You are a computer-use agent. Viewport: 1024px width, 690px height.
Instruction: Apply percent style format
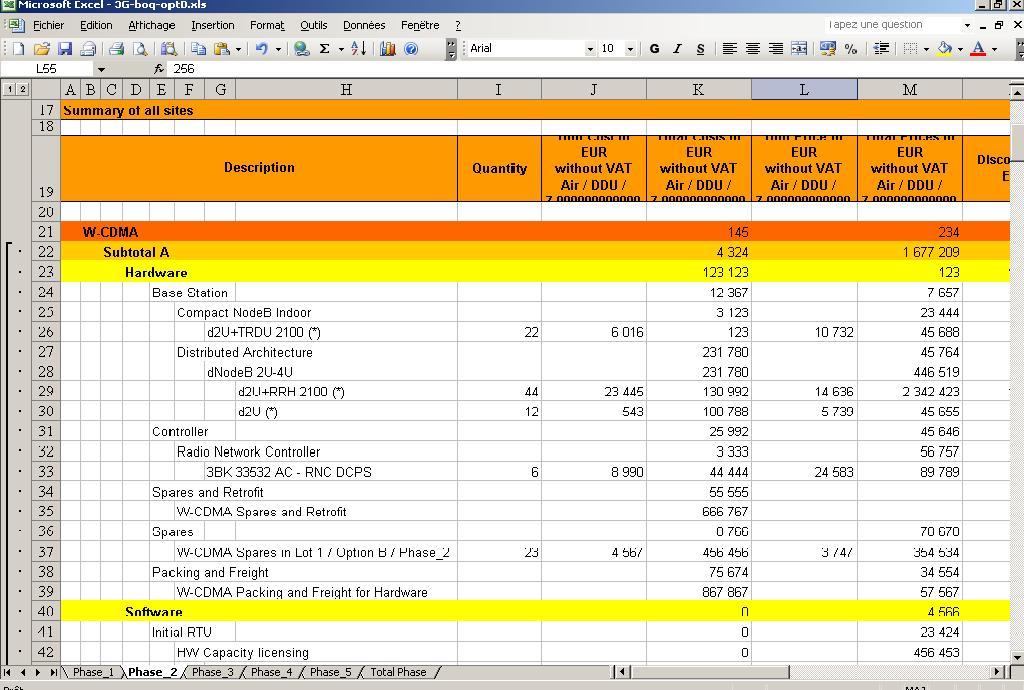[851, 48]
